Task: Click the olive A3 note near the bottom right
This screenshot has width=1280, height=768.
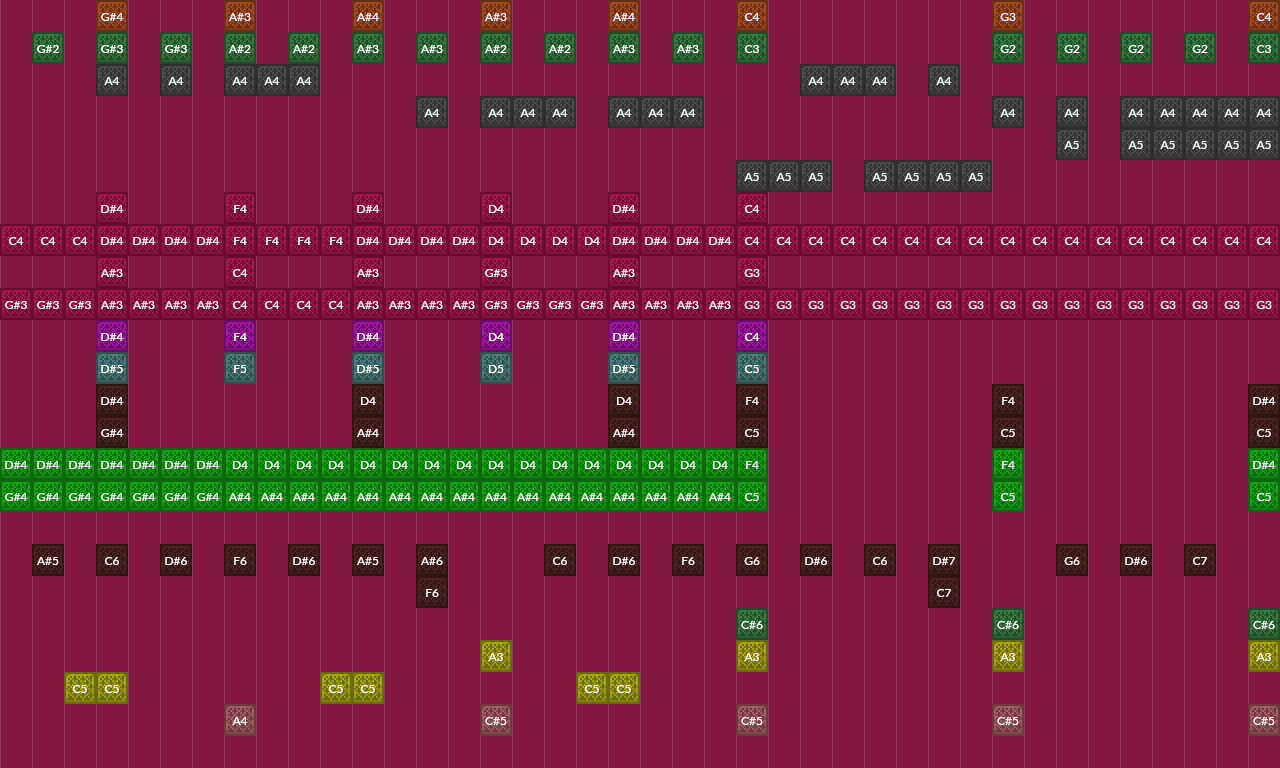Action: tap(1263, 656)
